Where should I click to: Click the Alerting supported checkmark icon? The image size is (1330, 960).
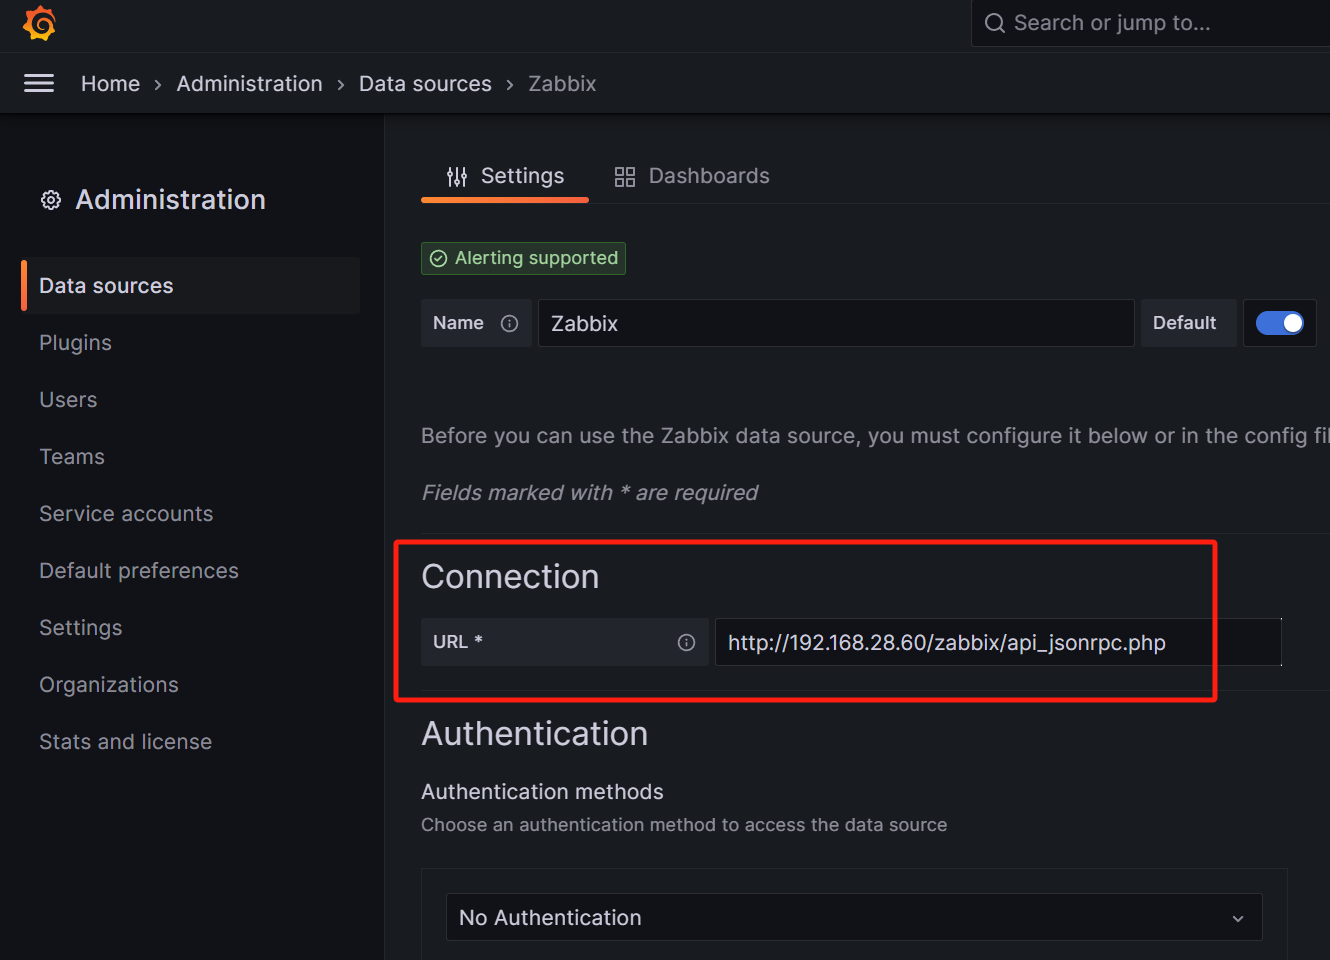tap(438, 258)
